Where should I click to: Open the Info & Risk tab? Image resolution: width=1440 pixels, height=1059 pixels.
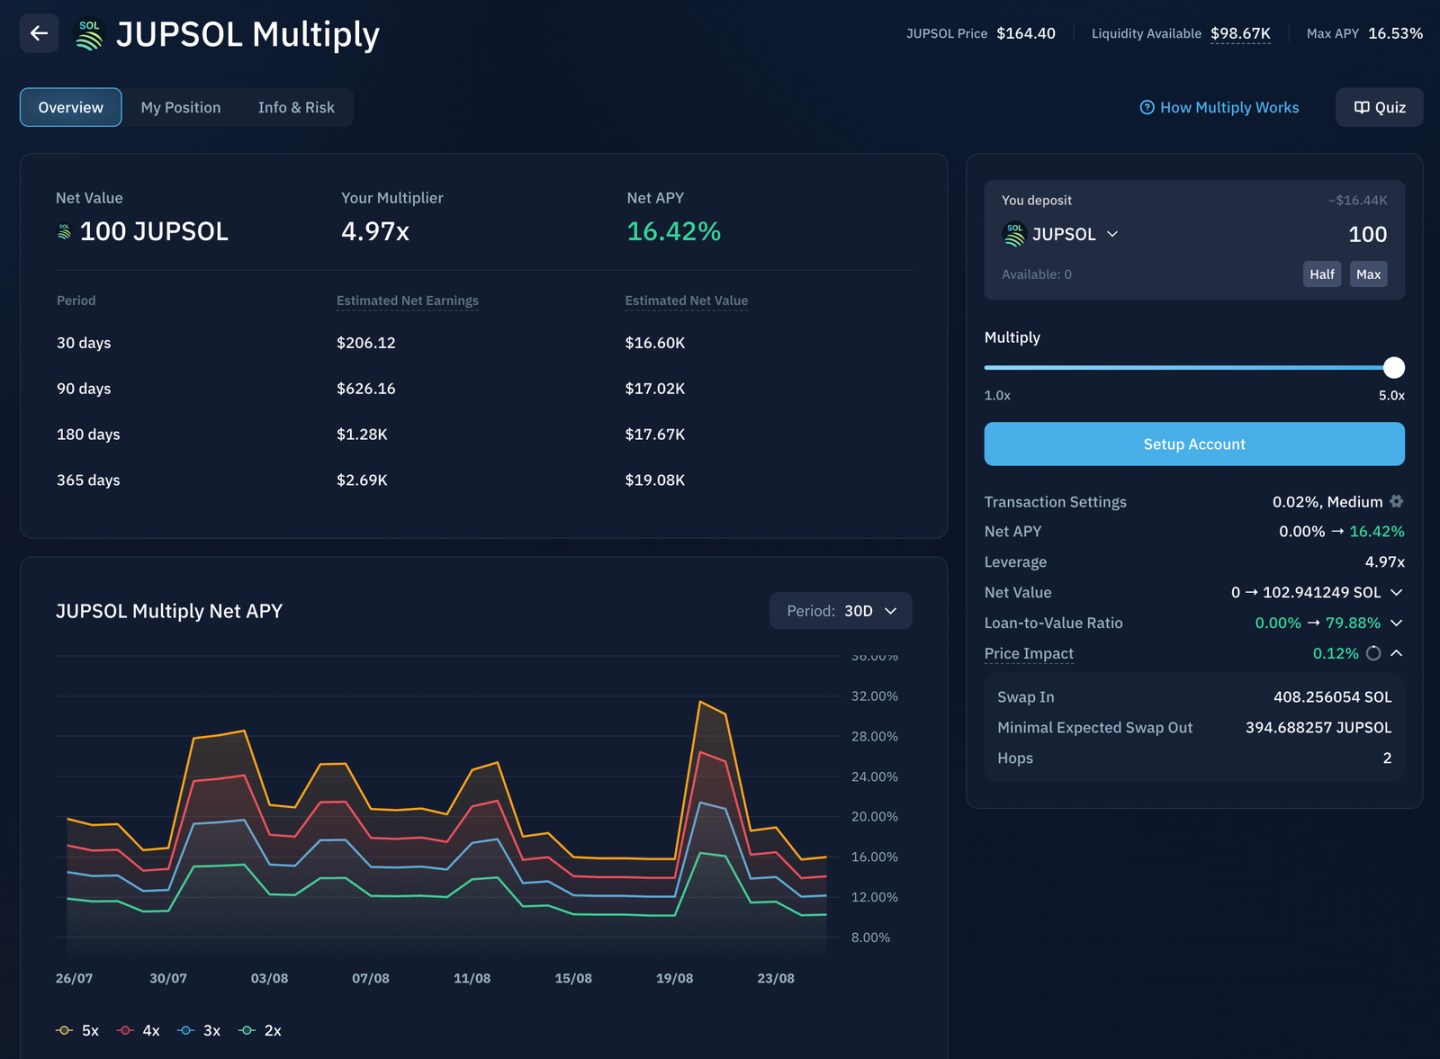(296, 107)
